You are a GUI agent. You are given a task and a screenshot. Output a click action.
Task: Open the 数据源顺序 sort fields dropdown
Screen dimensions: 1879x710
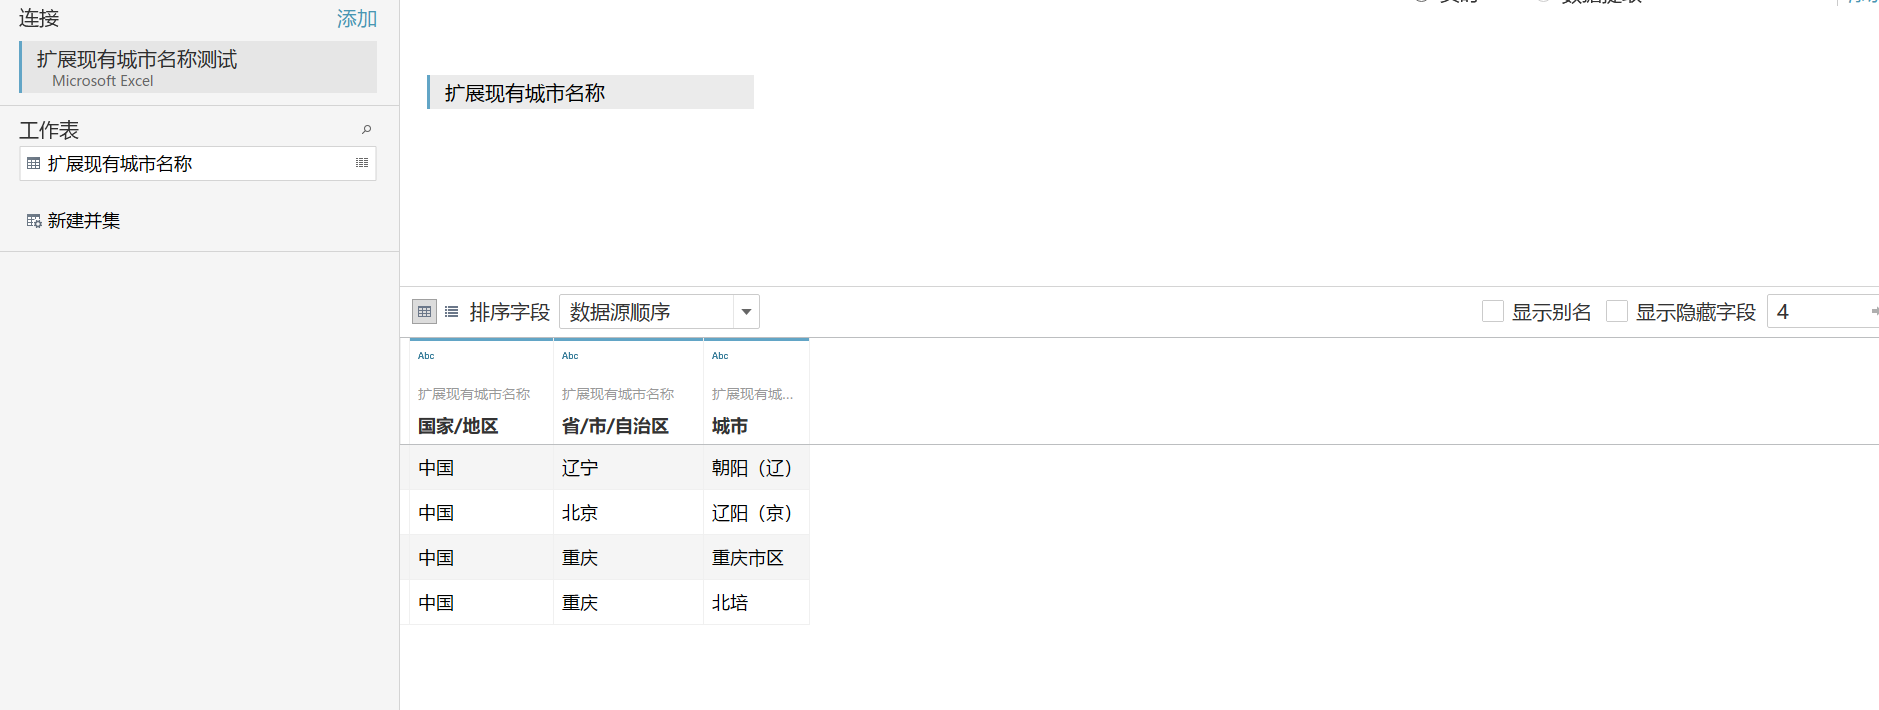(x=659, y=312)
